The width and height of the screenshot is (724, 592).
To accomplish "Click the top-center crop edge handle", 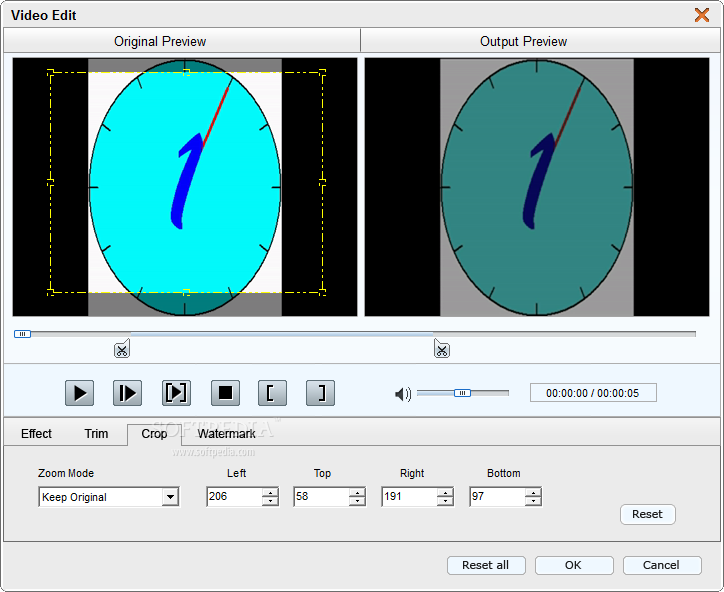I will pos(186,72).
